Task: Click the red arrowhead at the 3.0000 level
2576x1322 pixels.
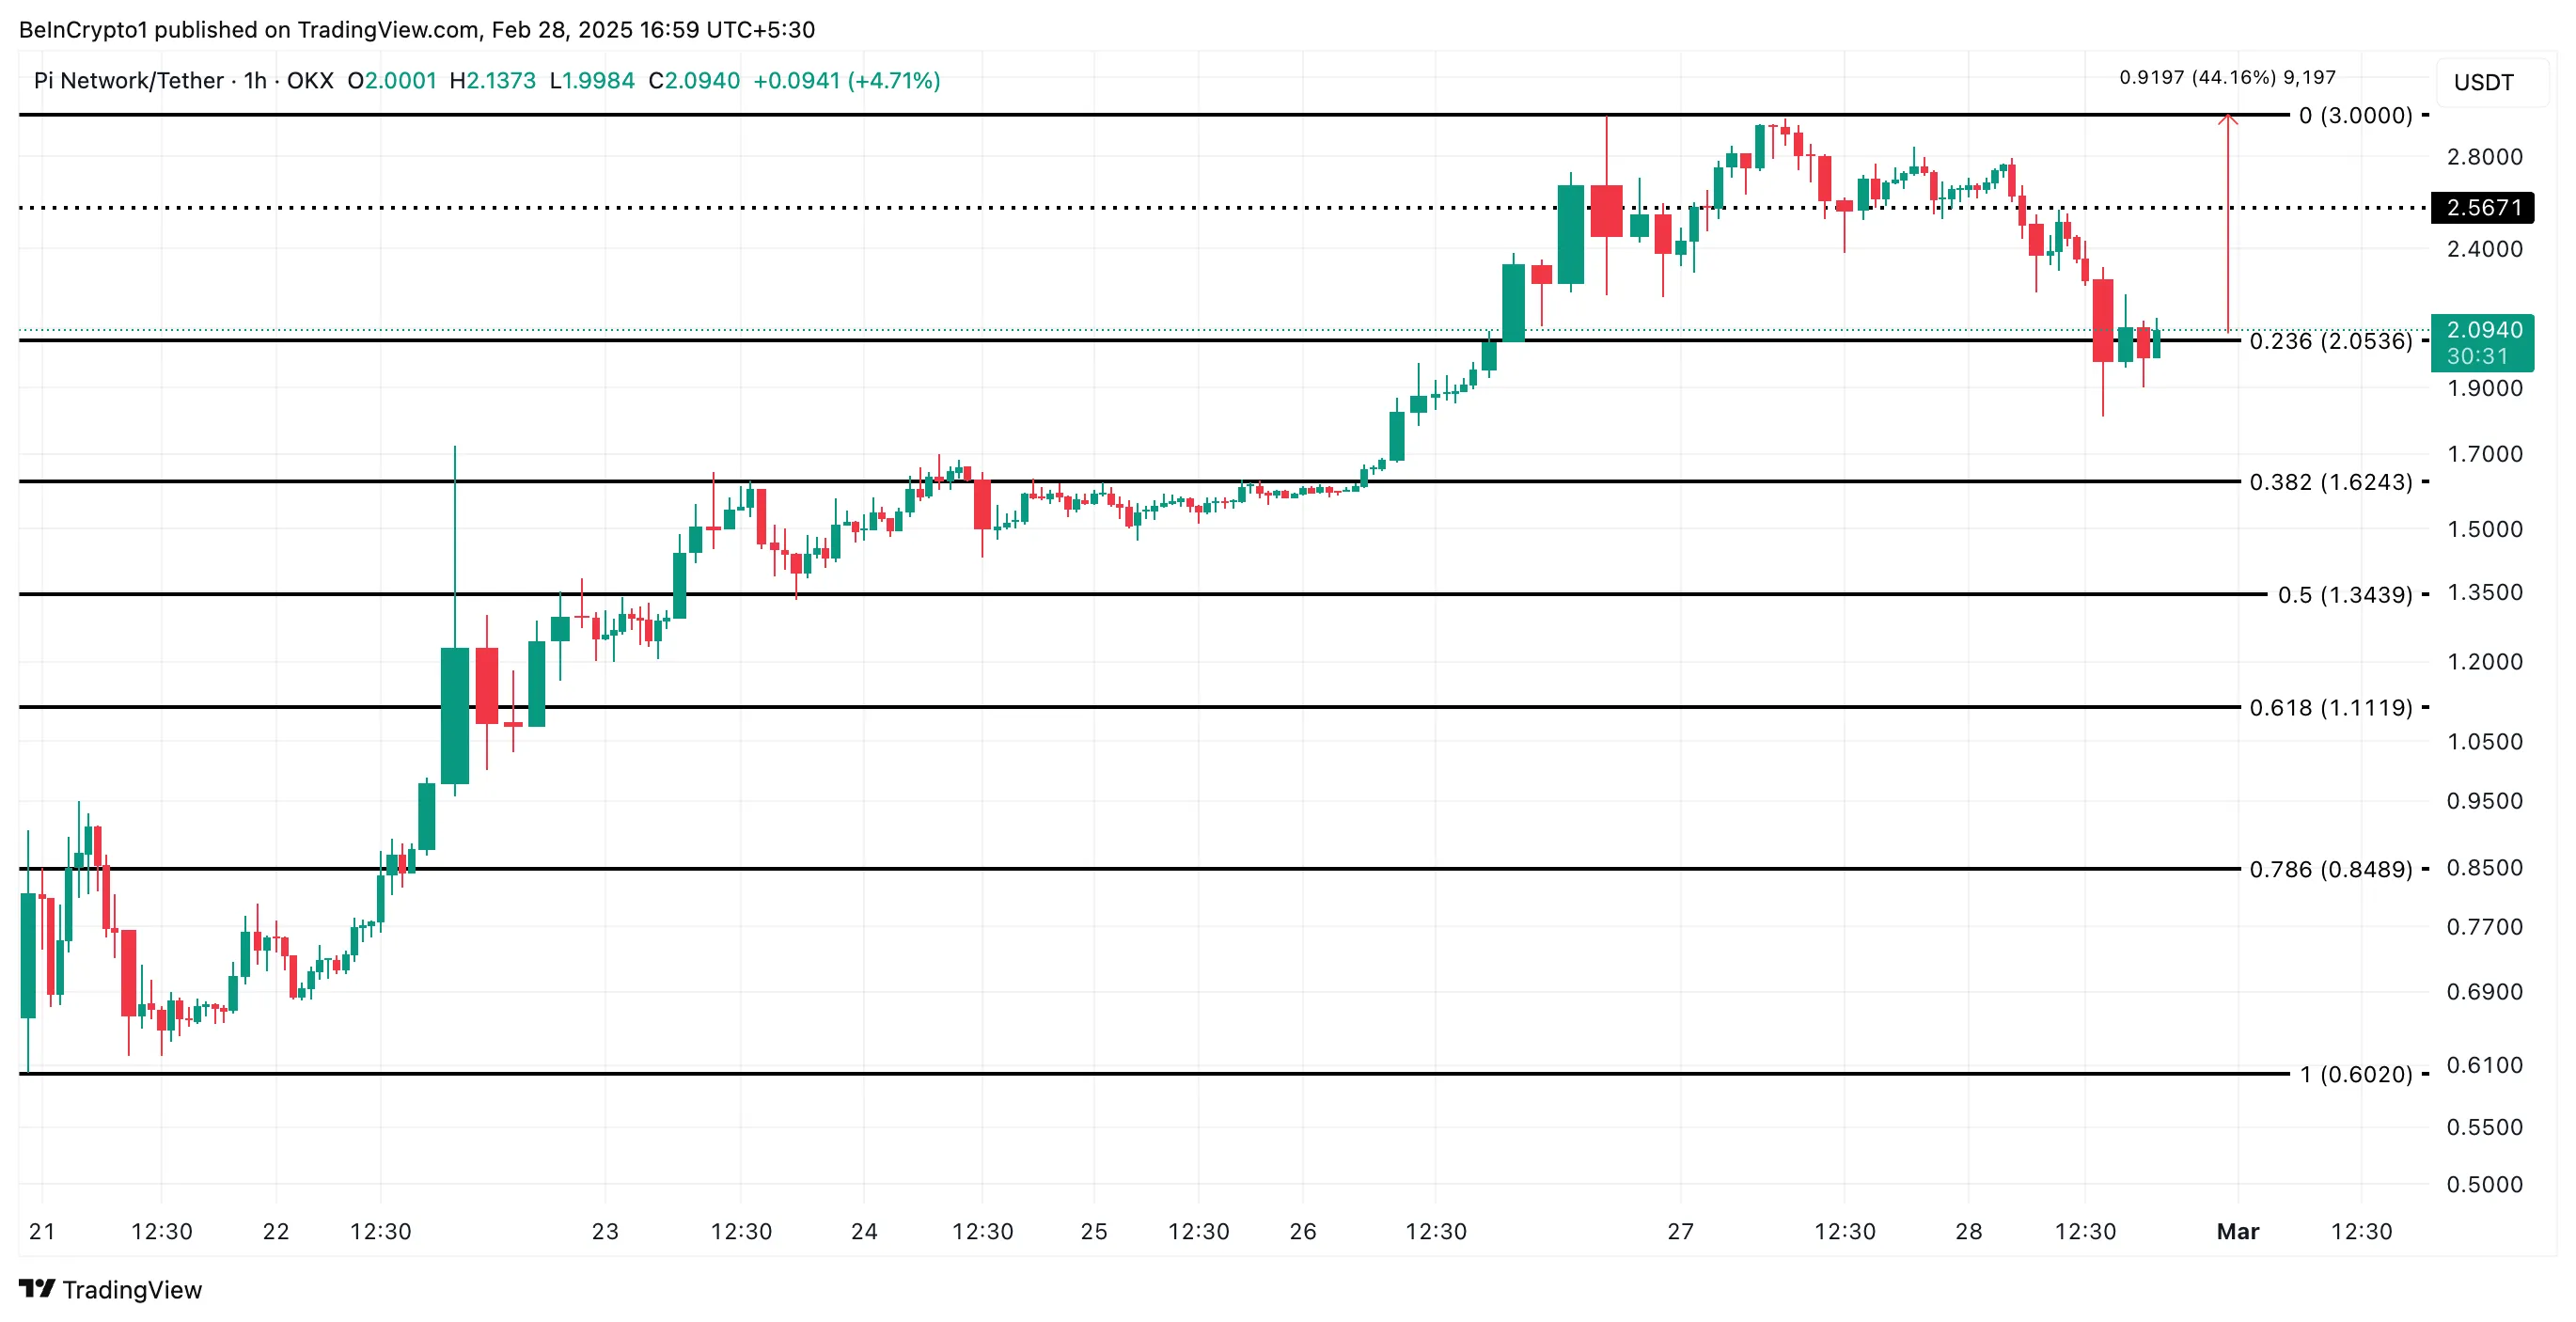Action: click(2227, 120)
